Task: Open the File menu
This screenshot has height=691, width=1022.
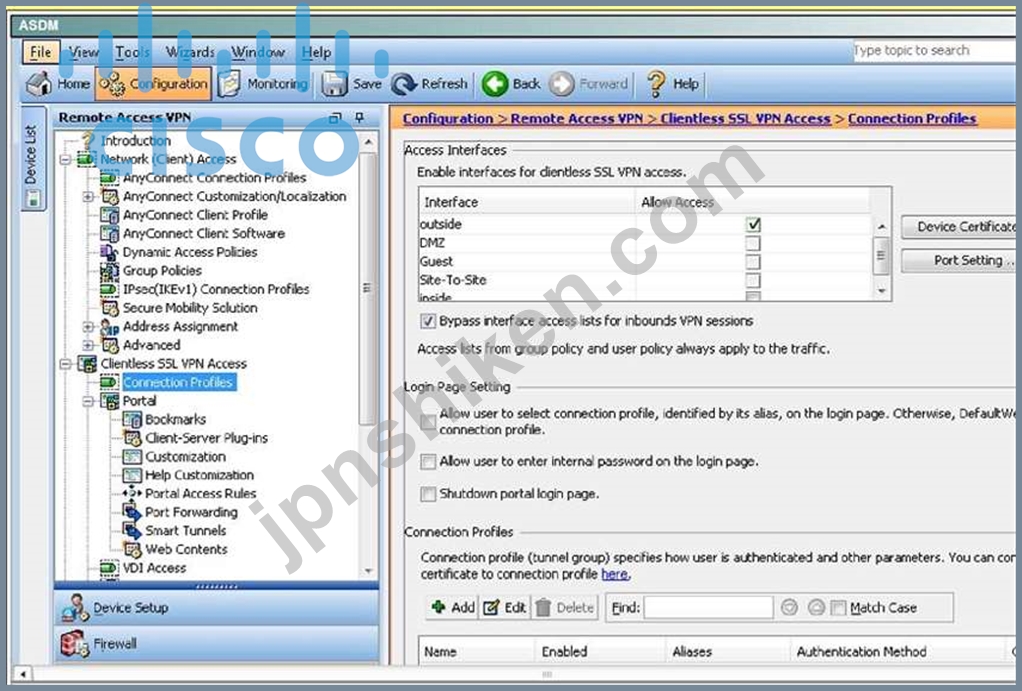Action: coord(40,52)
